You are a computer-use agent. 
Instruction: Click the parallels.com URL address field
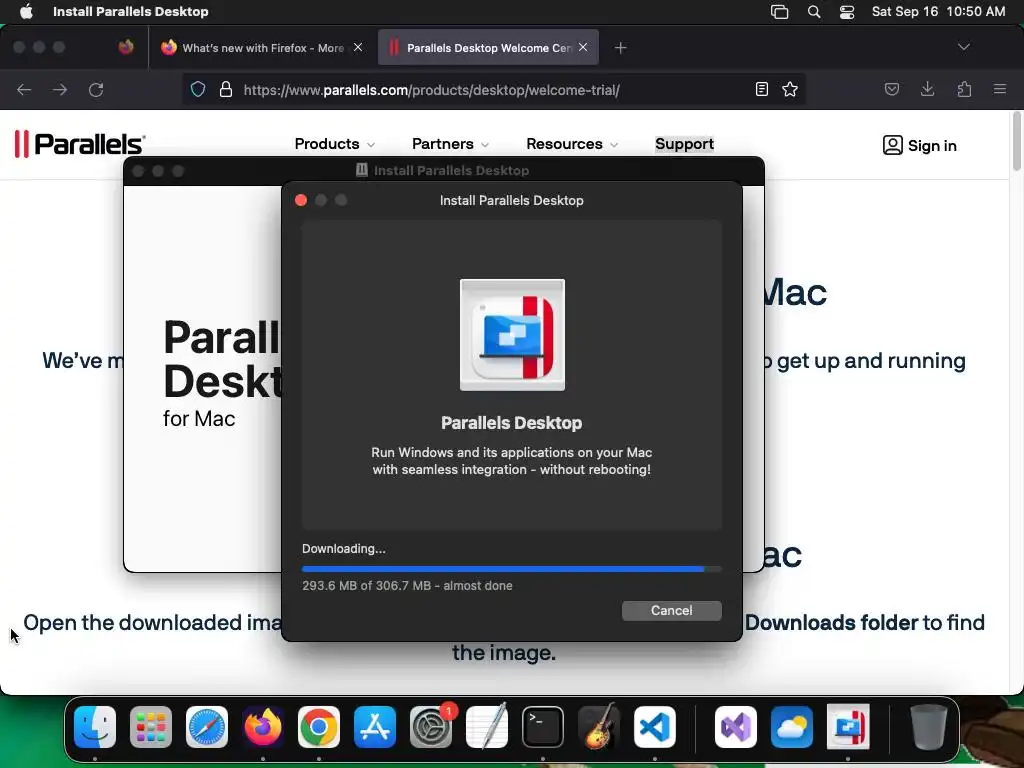[x=431, y=90]
